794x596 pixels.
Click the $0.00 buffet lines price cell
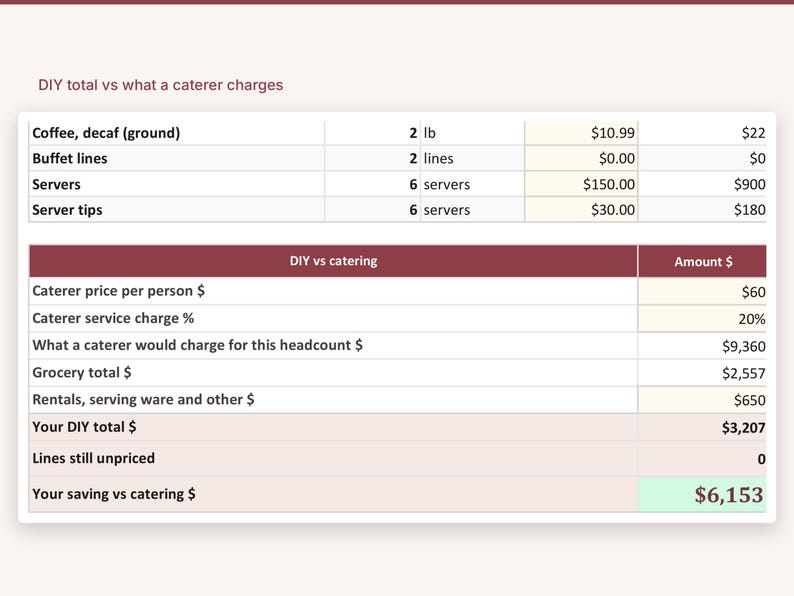[581, 158]
